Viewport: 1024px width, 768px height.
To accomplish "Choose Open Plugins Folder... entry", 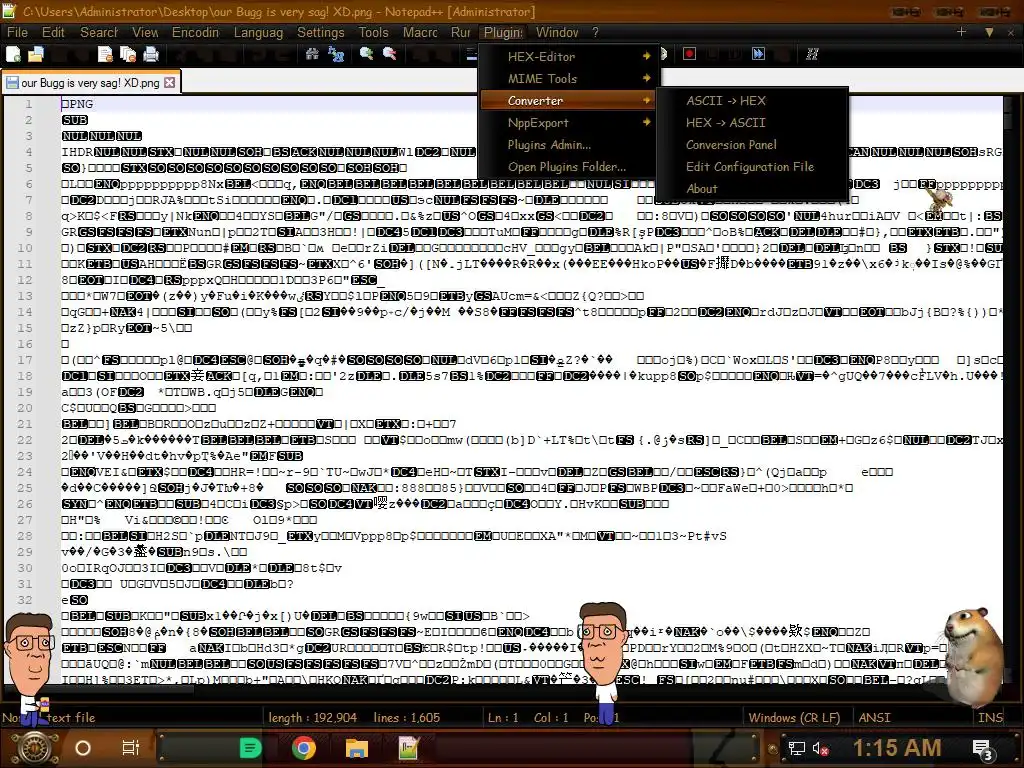I will [x=568, y=167].
